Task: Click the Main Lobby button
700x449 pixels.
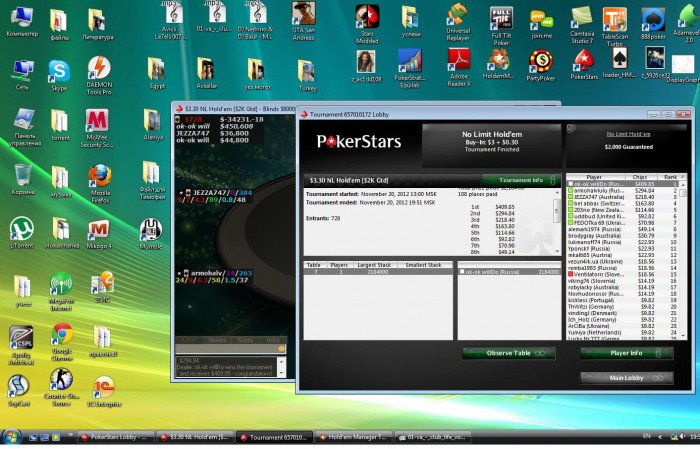Action: click(626, 378)
